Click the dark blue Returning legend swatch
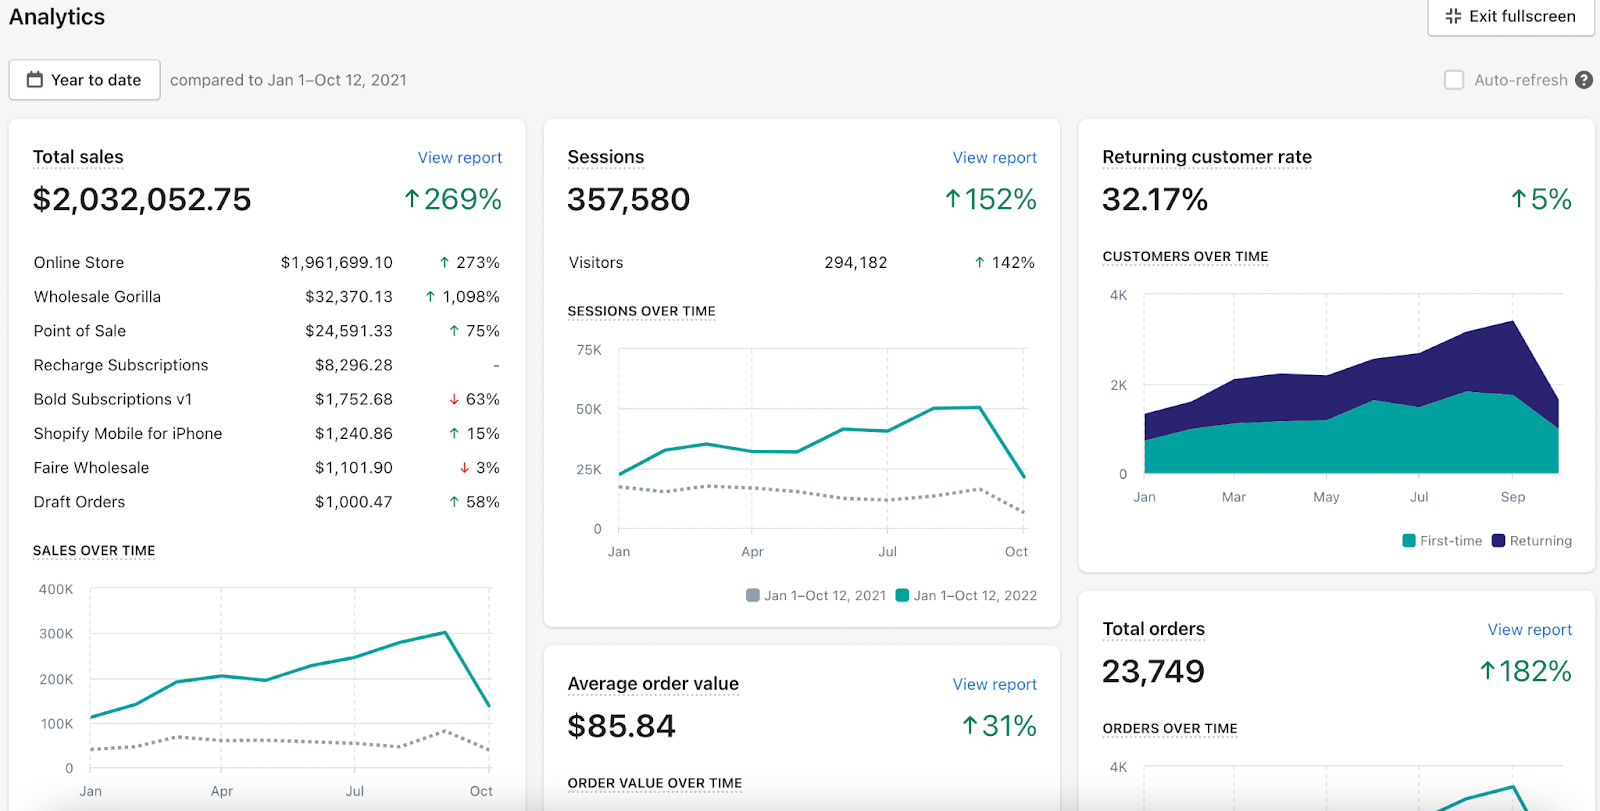Image resolution: width=1600 pixels, height=811 pixels. click(x=1498, y=541)
